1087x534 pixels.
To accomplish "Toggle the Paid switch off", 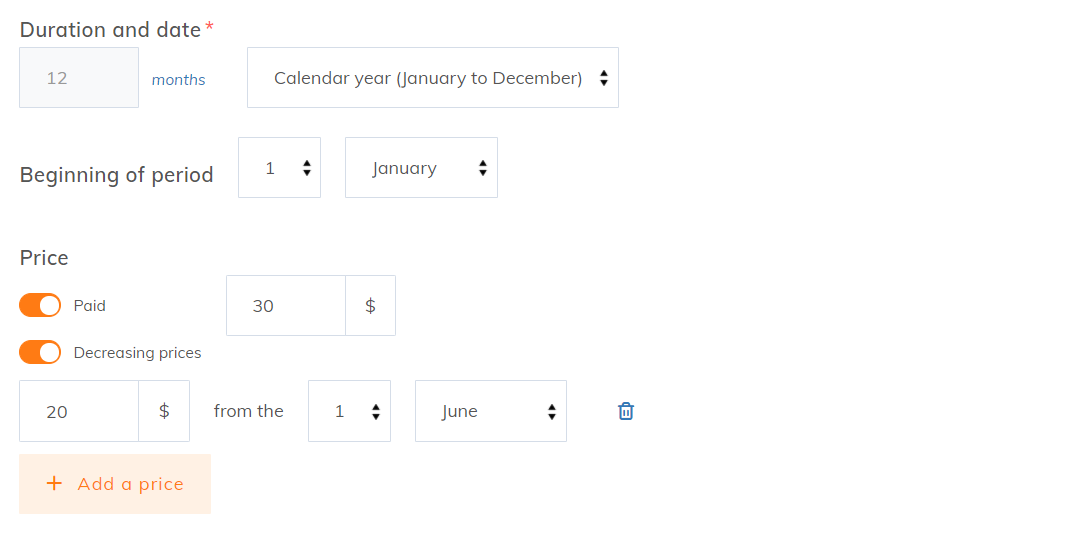I will click(x=40, y=306).
